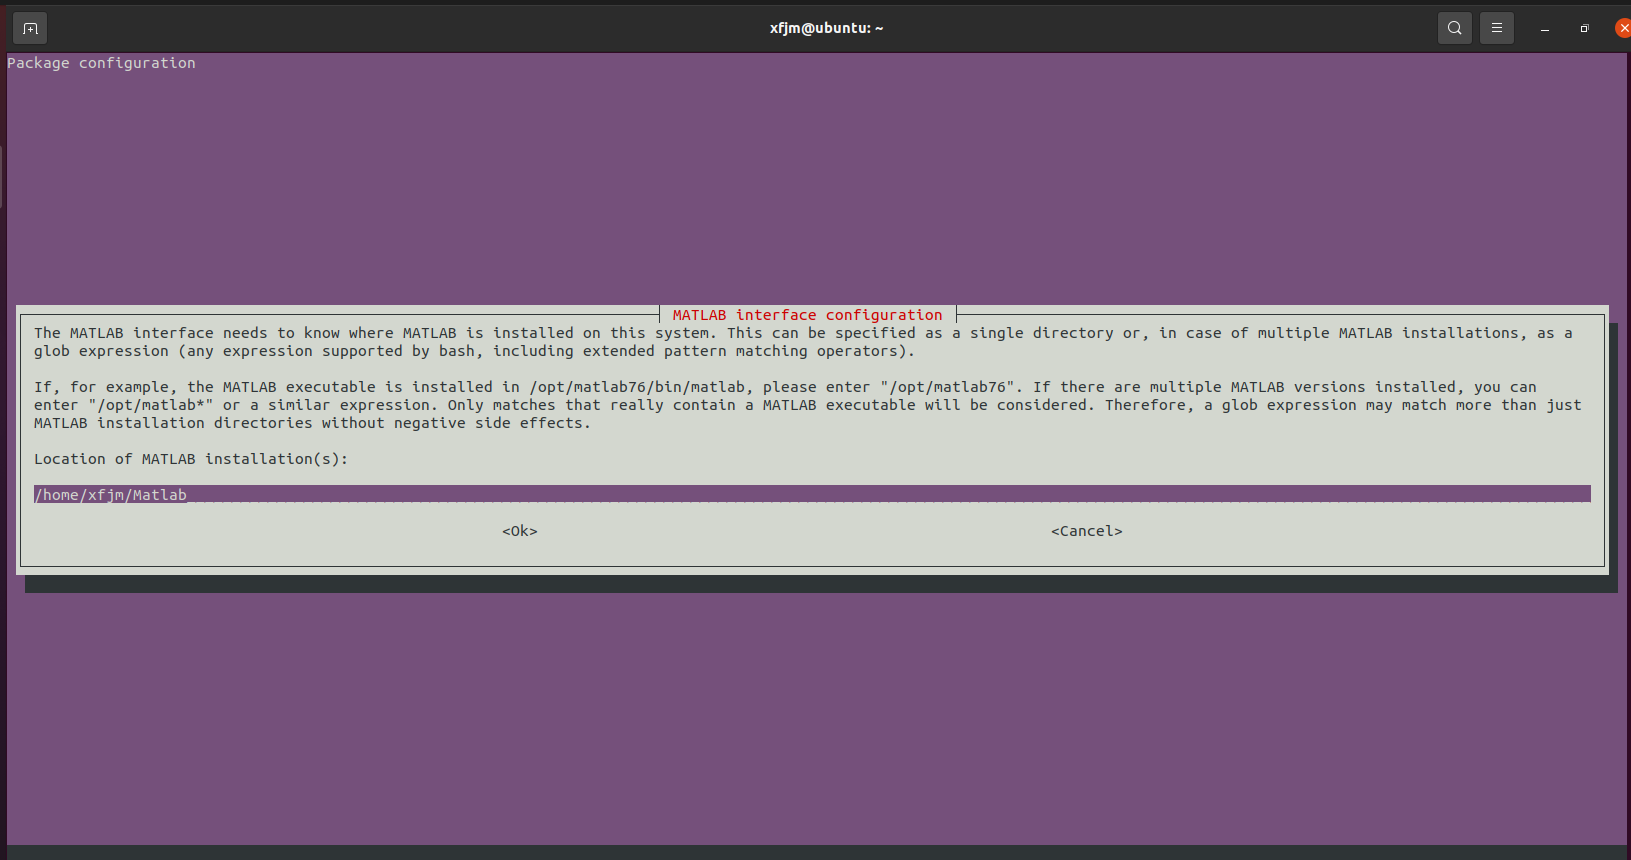Select the <Cancel> button

1087,531
